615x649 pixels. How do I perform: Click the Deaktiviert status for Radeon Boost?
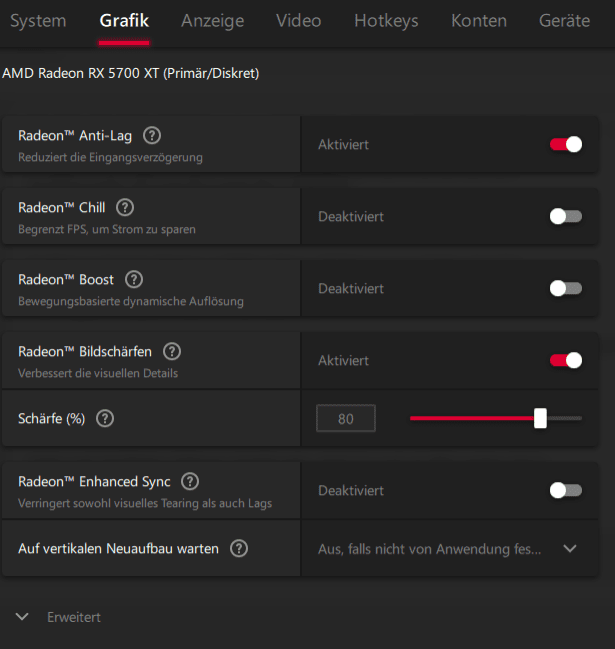click(351, 289)
